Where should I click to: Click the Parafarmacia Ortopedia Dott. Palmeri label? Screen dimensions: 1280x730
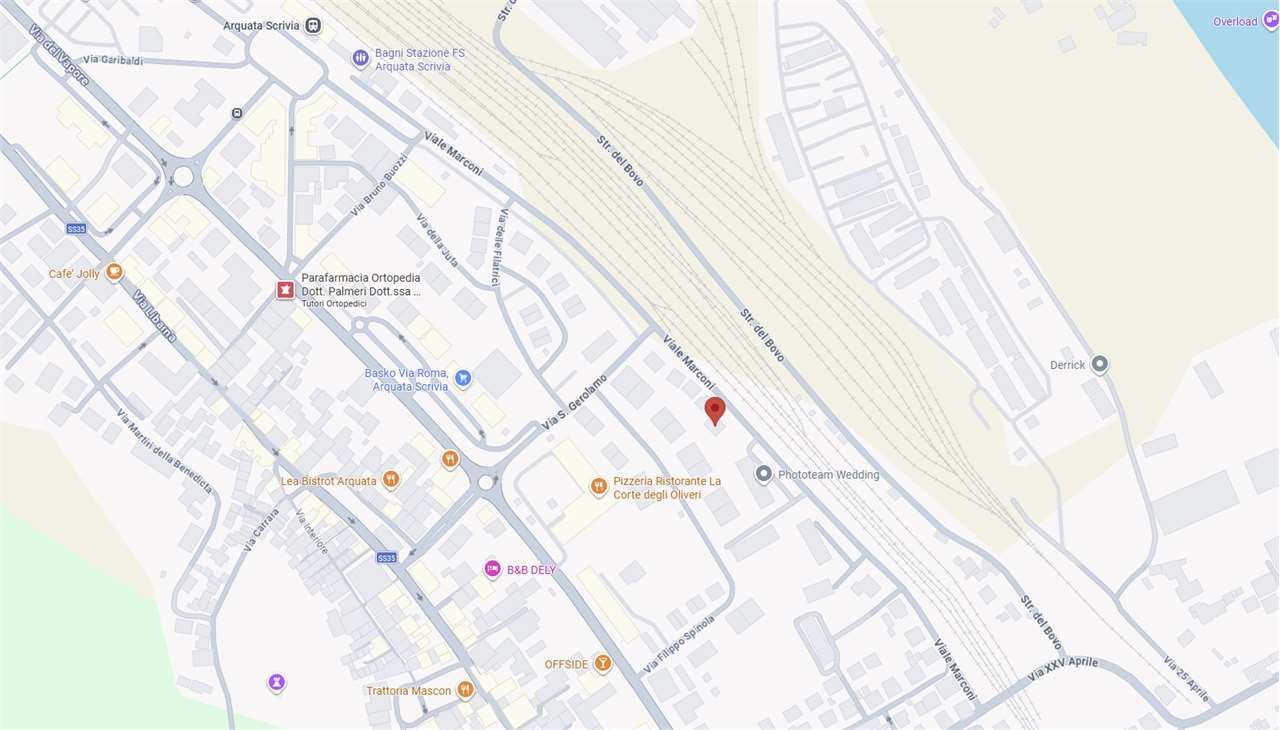pos(361,285)
